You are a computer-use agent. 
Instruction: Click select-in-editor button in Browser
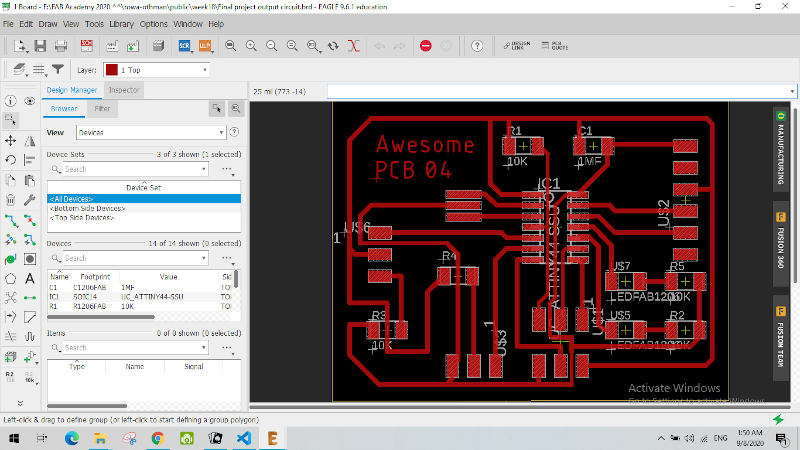[x=217, y=109]
